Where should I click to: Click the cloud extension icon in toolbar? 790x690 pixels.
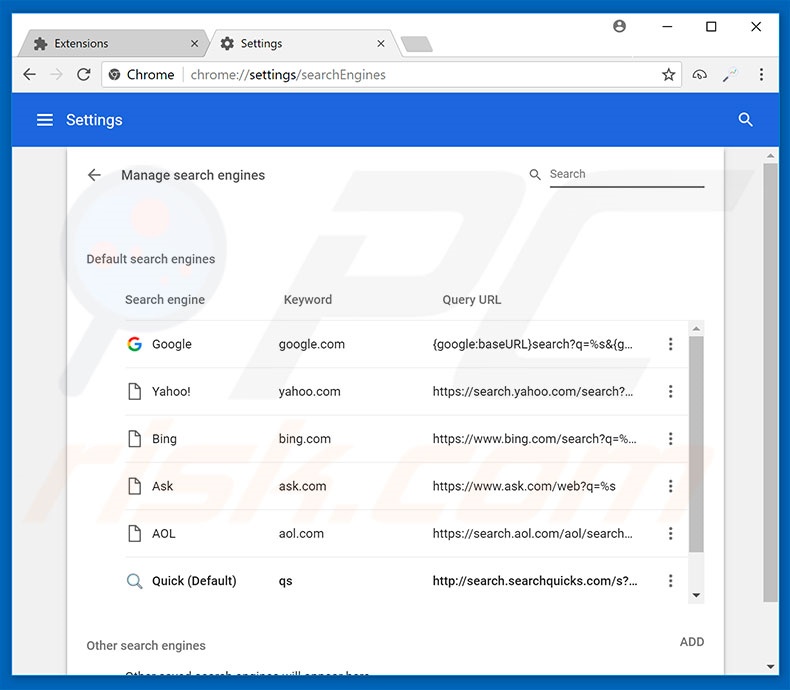tap(699, 75)
